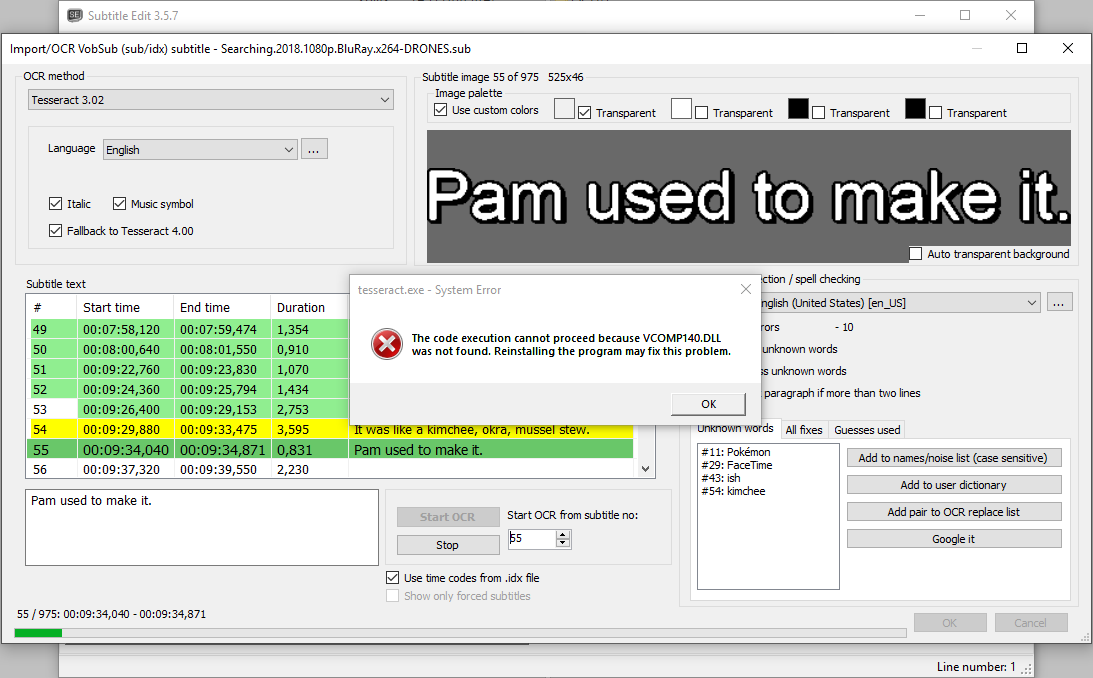Toggle the Music symbol checkbox
The height and width of the screenshot is (678, 1093).
(x=119, y=203)
